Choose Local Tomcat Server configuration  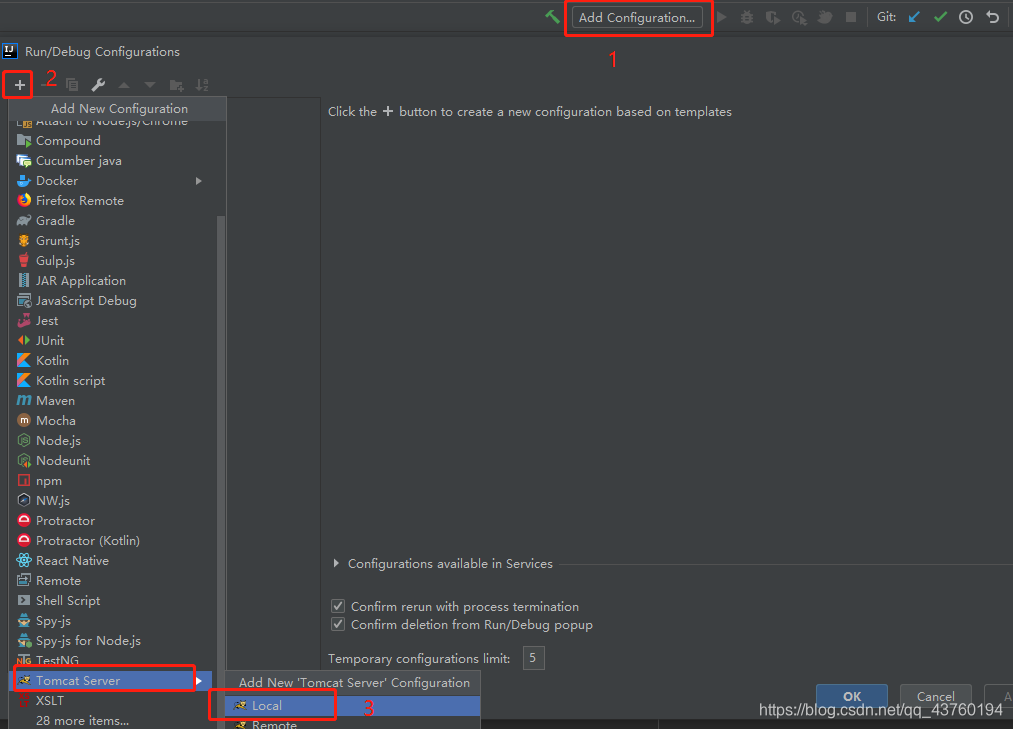353,706
